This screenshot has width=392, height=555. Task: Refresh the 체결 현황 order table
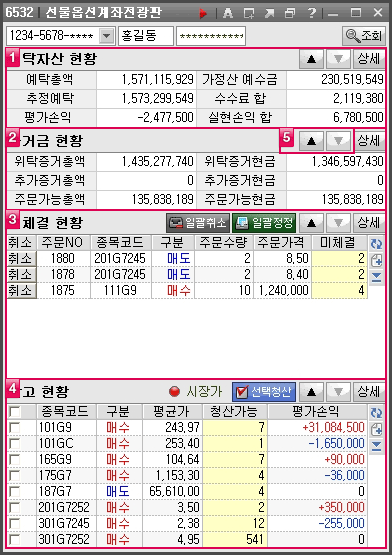(x=376, y=243)
